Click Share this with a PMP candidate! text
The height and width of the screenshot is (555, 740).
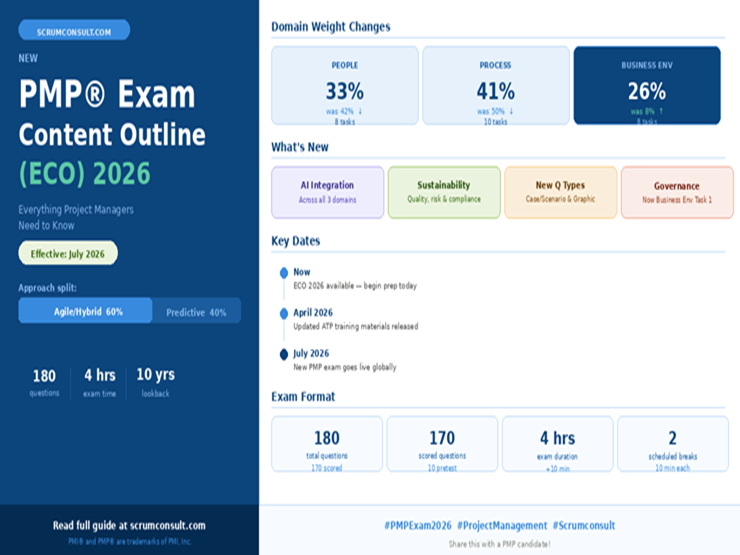(499, 544)
